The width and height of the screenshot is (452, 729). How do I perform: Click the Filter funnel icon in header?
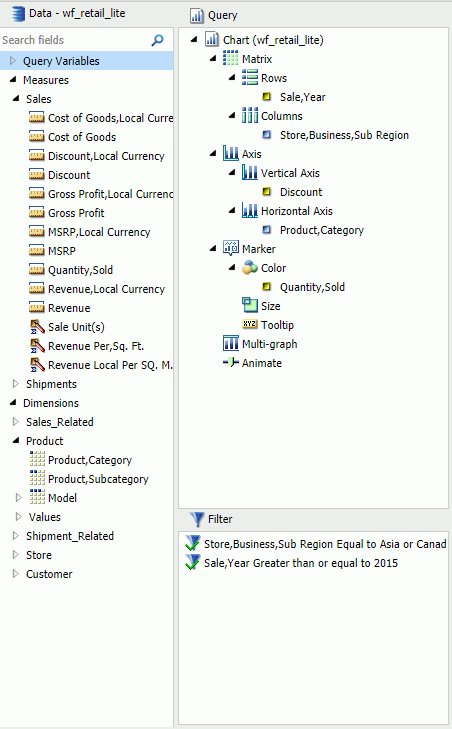(197, 519)
